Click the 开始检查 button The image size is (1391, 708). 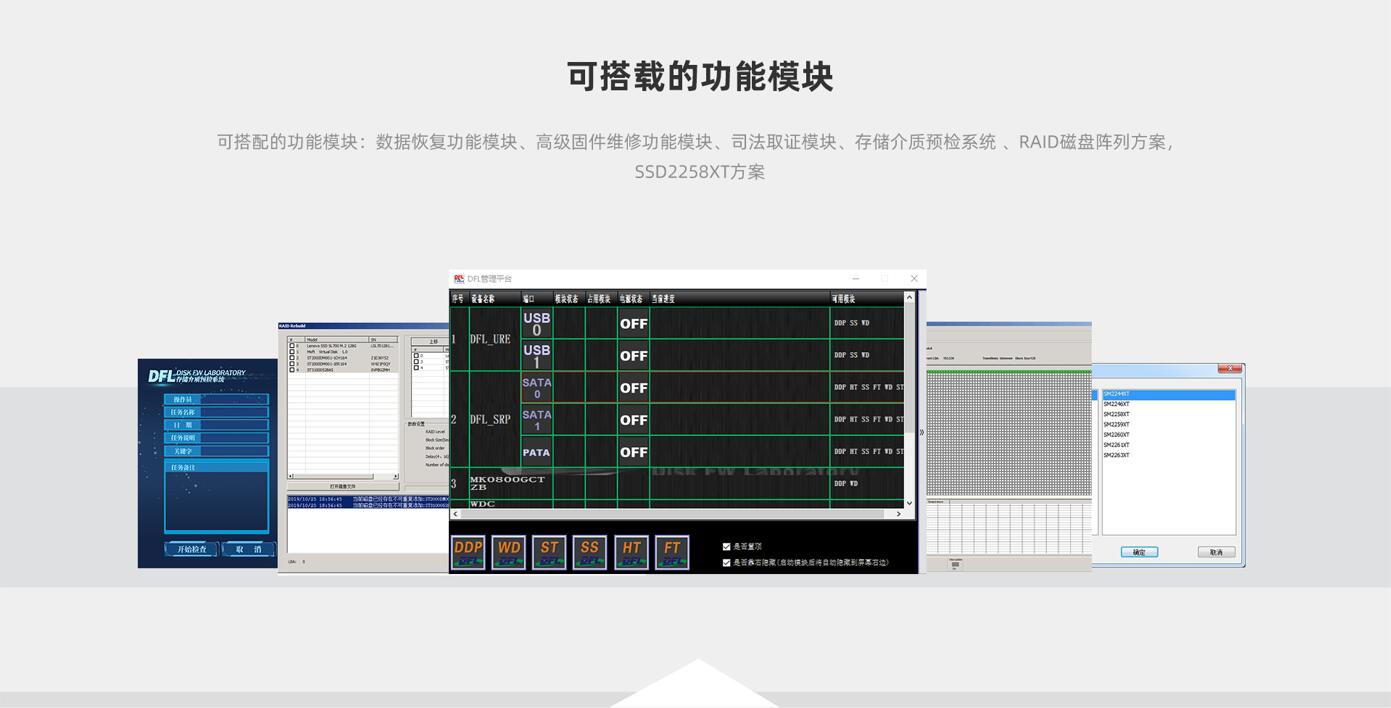192,549
